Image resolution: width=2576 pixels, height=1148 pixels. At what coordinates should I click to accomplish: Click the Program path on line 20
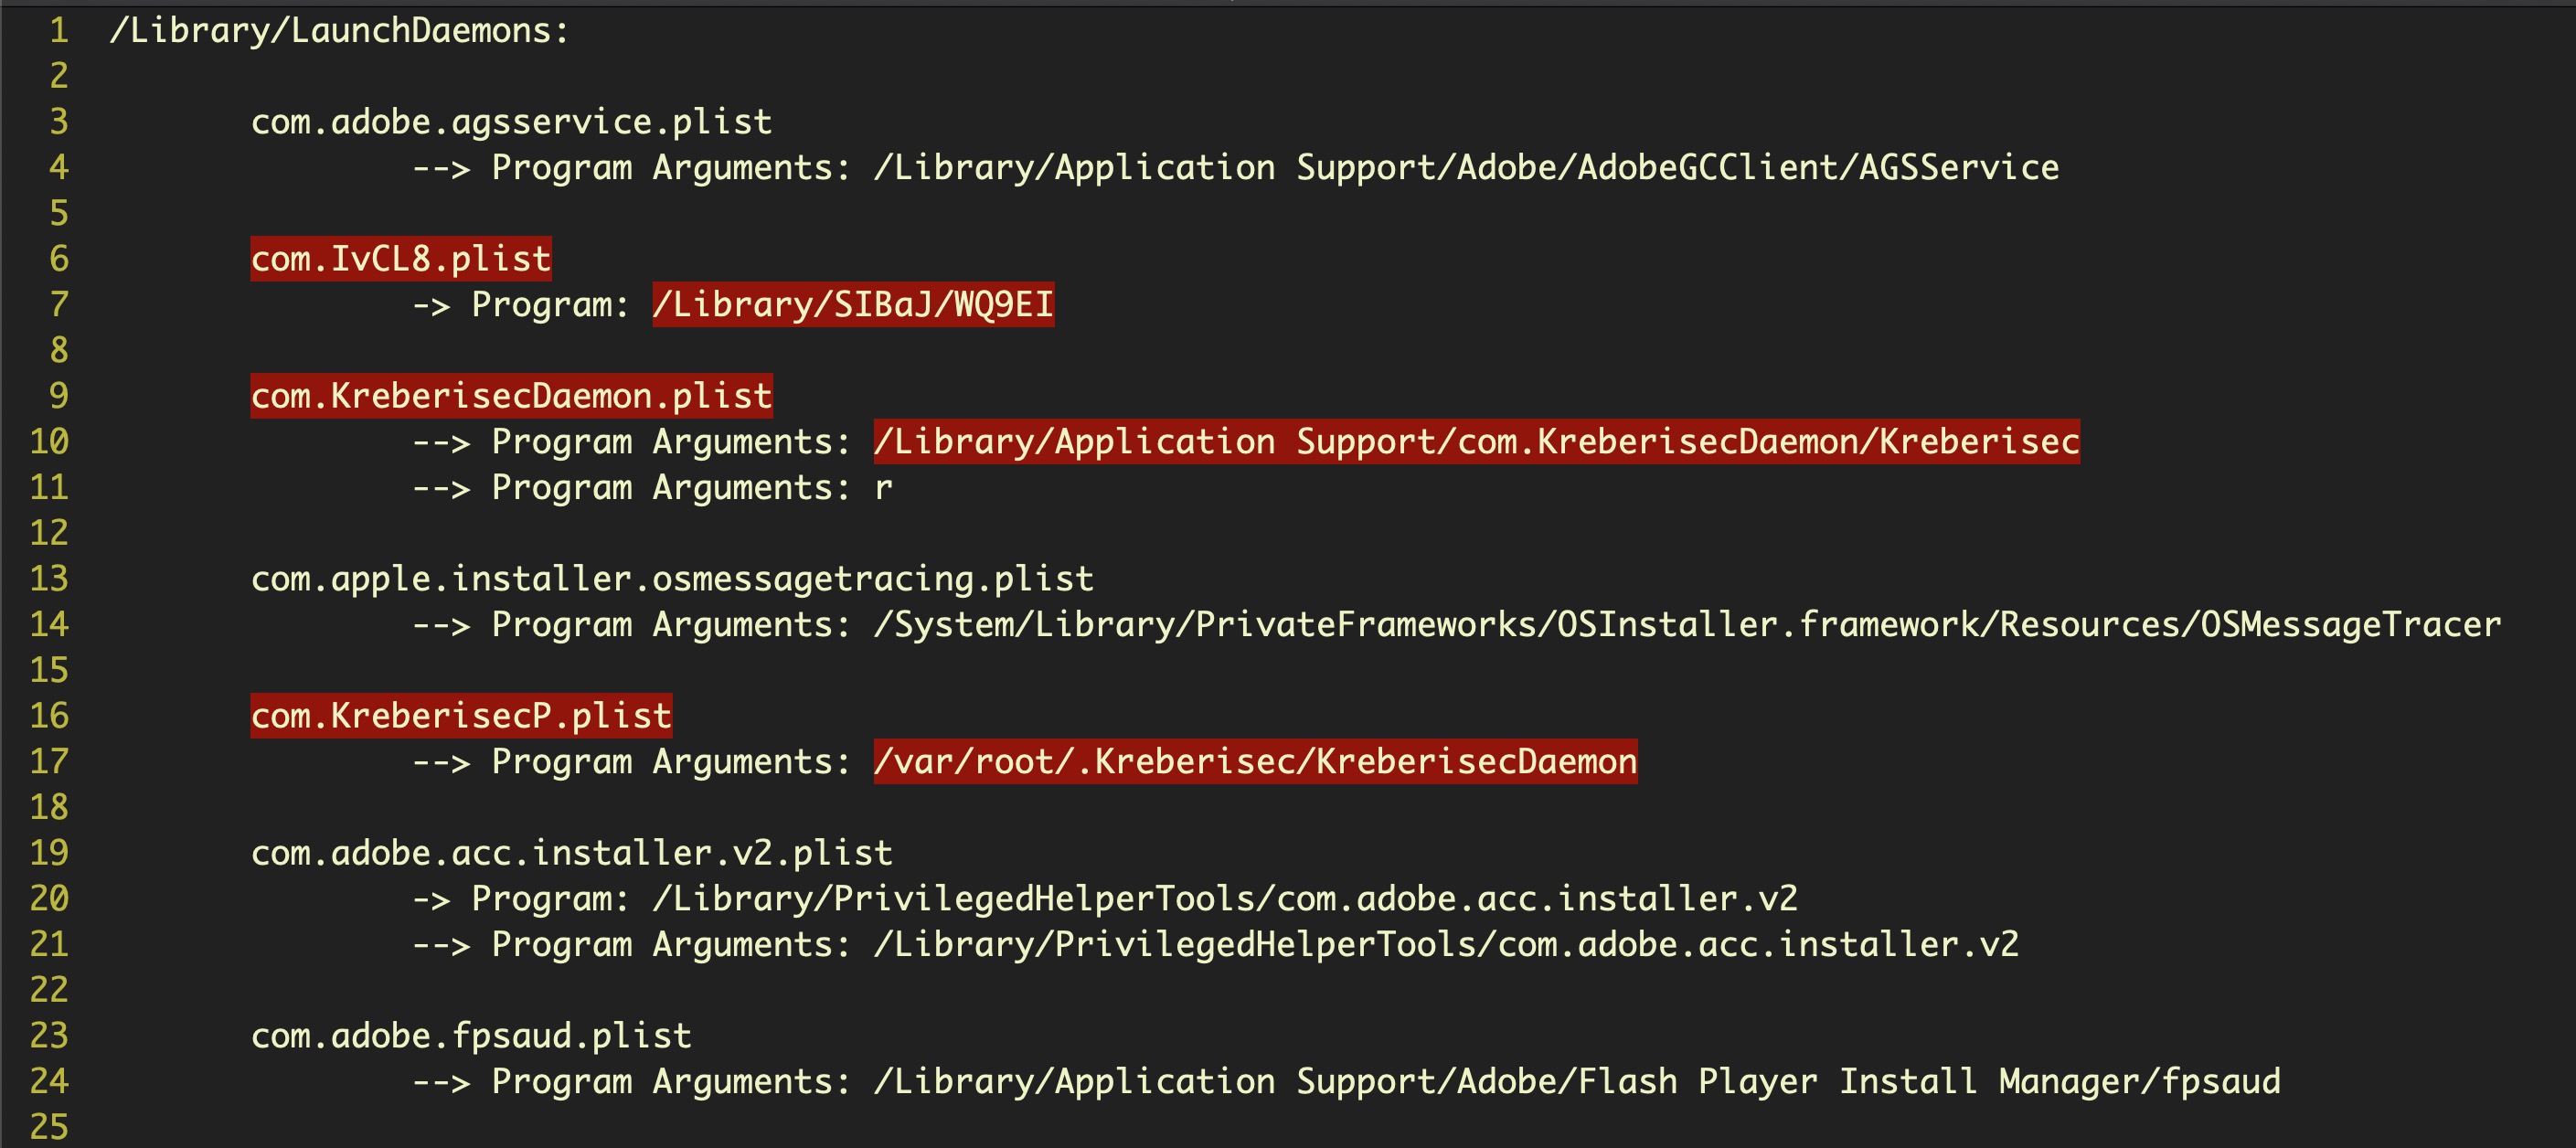tap(1225, 899)
